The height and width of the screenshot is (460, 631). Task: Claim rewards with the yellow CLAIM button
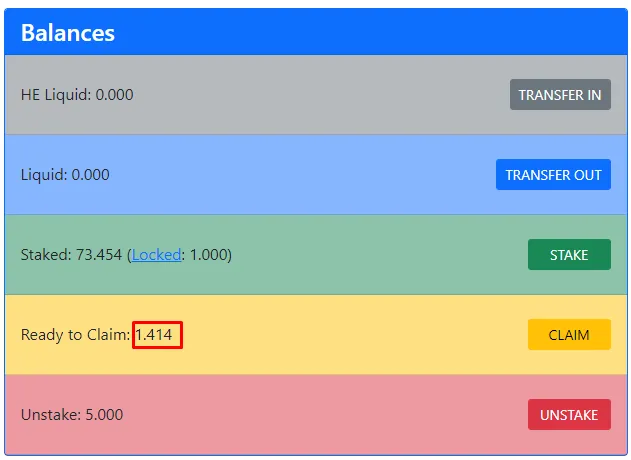tap(568, 335)
